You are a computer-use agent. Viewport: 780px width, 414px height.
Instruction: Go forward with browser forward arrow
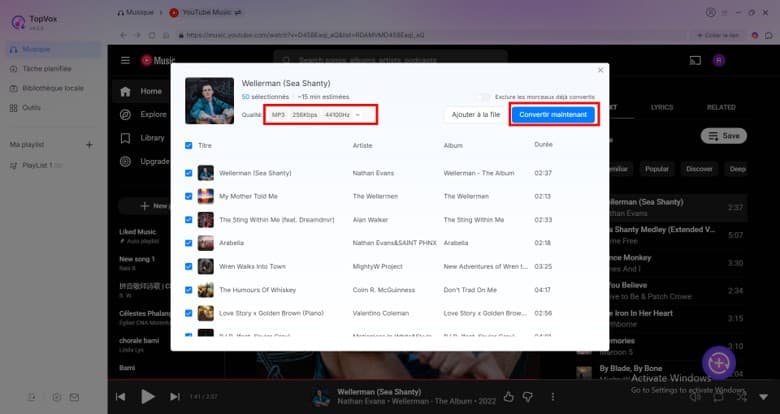(x=138, y=35)
